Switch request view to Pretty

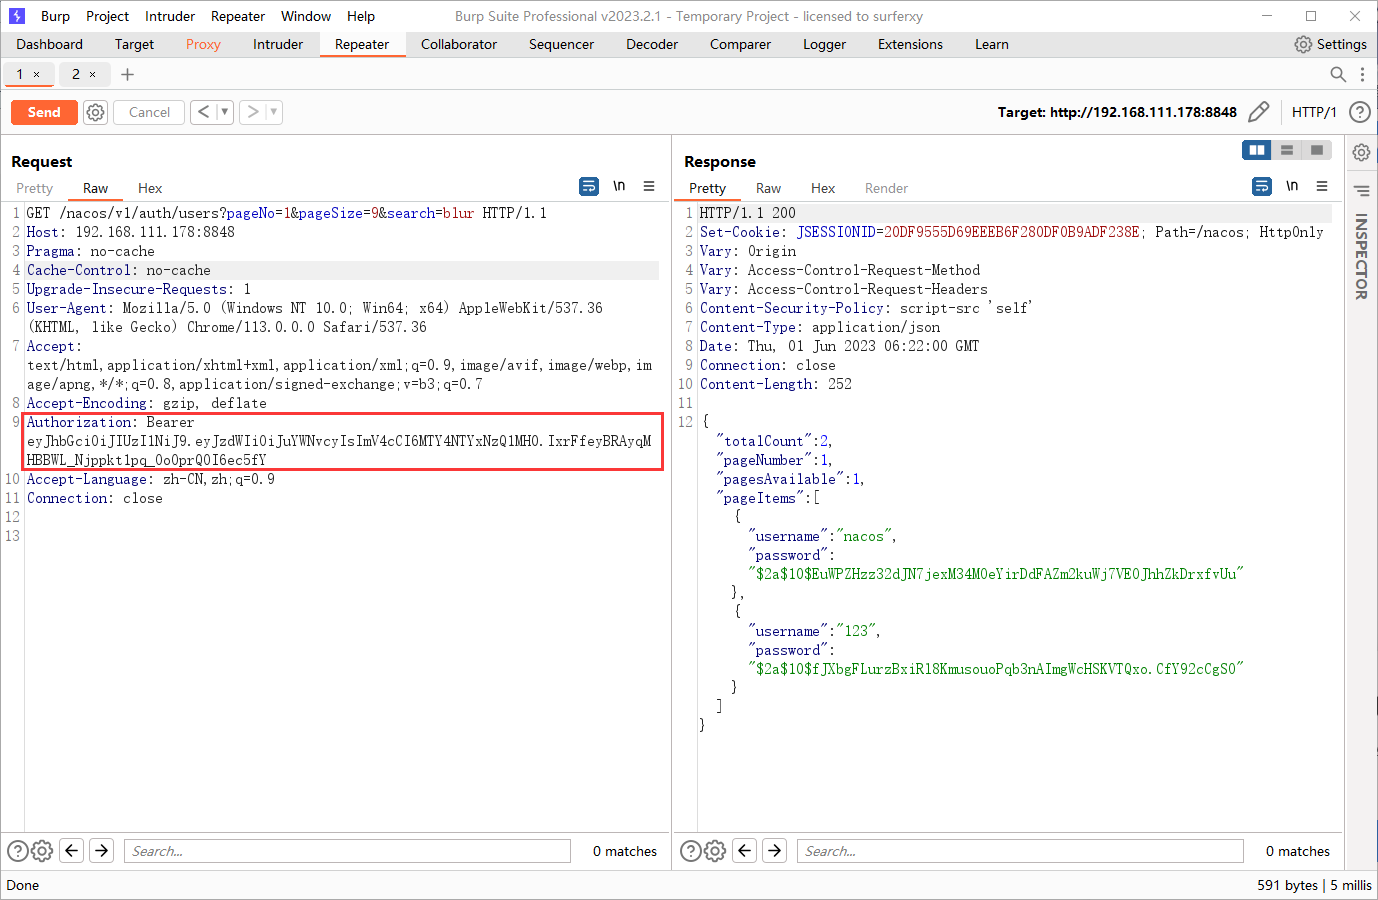click(x=34, y=188)
